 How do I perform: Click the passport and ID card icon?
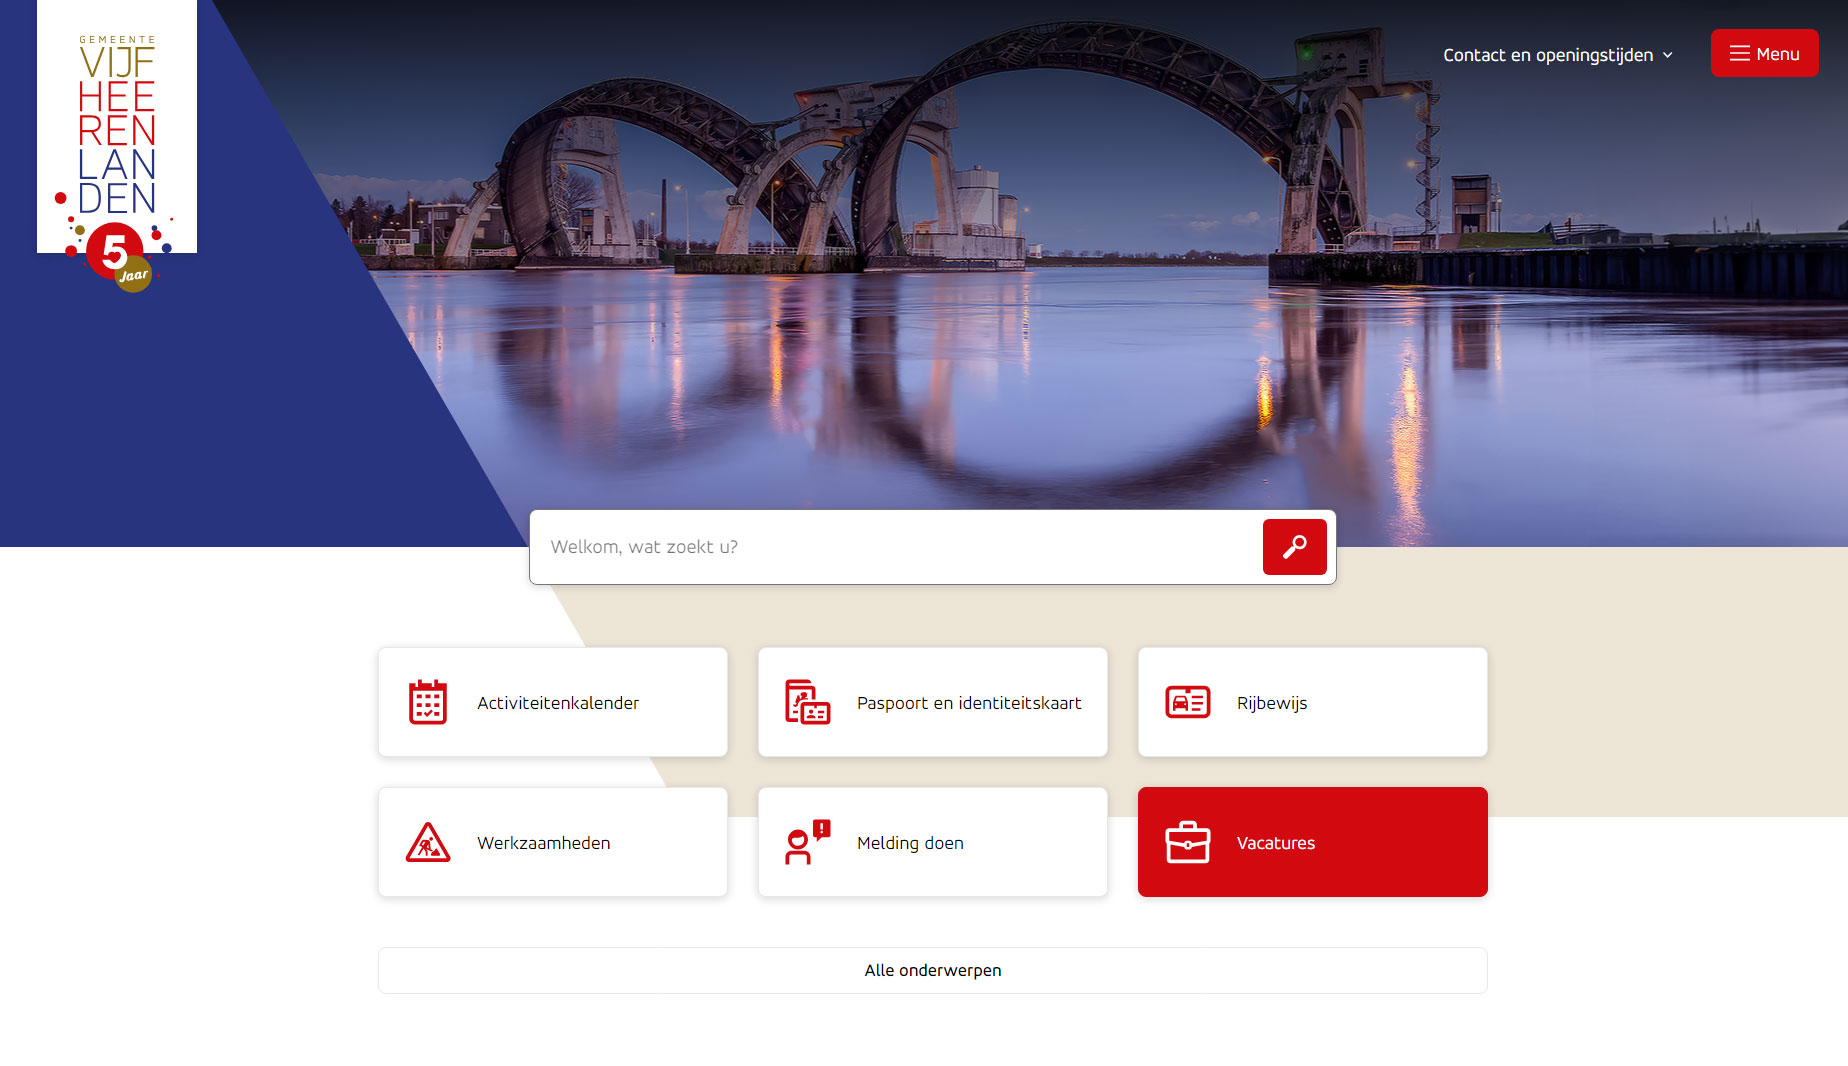pos(807,702)
